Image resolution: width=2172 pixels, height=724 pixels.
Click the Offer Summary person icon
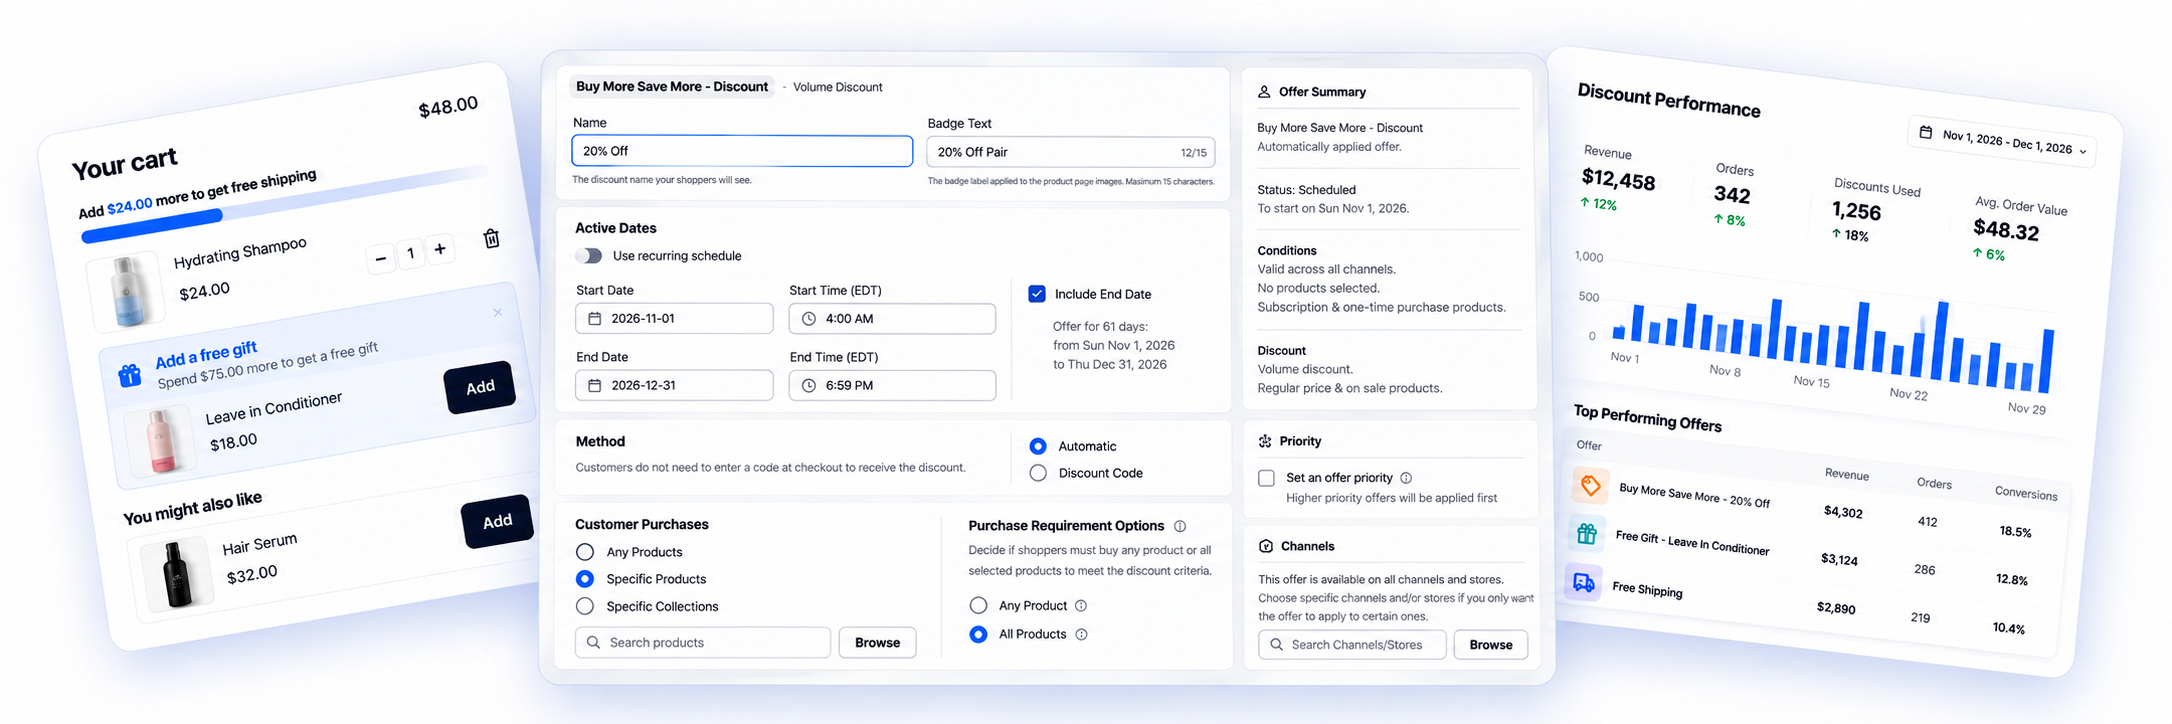1264,92
